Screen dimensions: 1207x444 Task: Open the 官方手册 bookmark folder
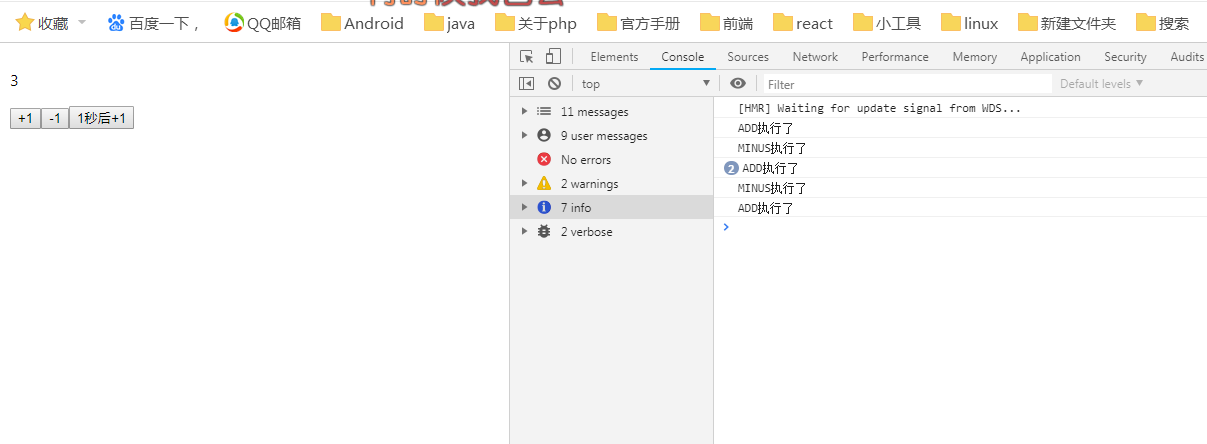click(638, 23)
